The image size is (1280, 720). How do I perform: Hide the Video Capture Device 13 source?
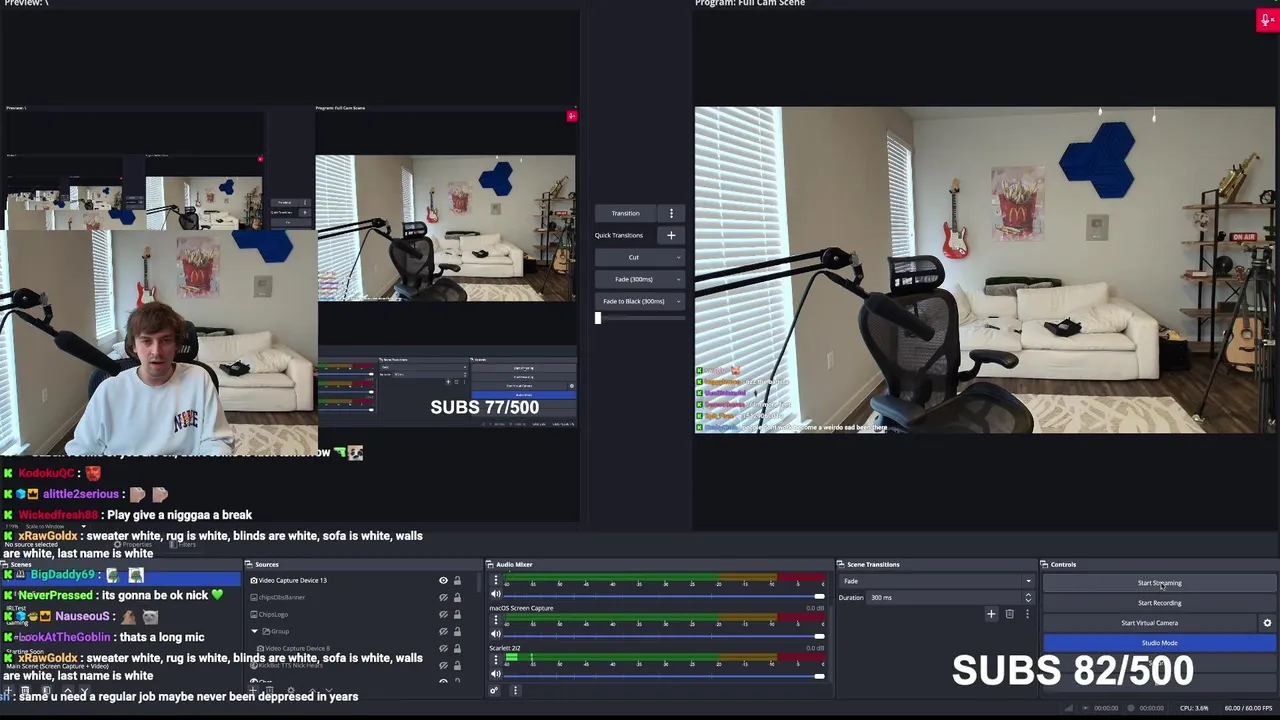point(443,580)
